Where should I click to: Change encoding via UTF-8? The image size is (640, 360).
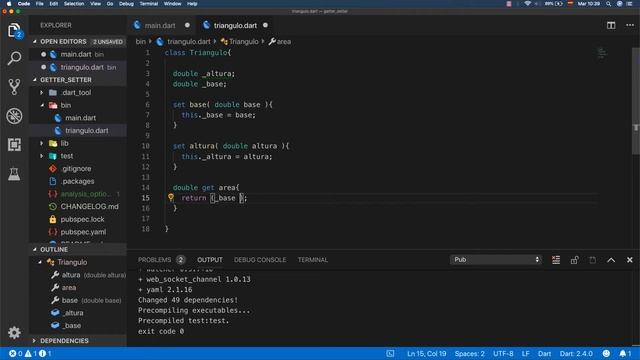click(503, 353)
